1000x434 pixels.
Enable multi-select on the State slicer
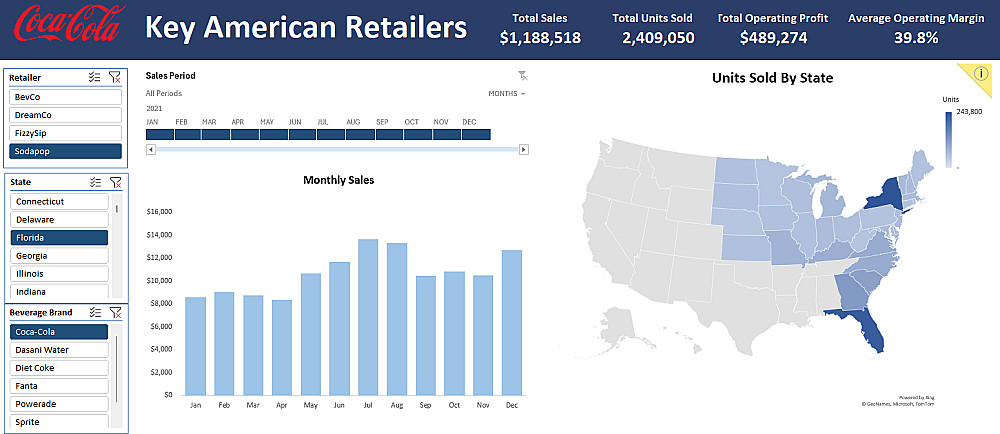tap(95, 182)
